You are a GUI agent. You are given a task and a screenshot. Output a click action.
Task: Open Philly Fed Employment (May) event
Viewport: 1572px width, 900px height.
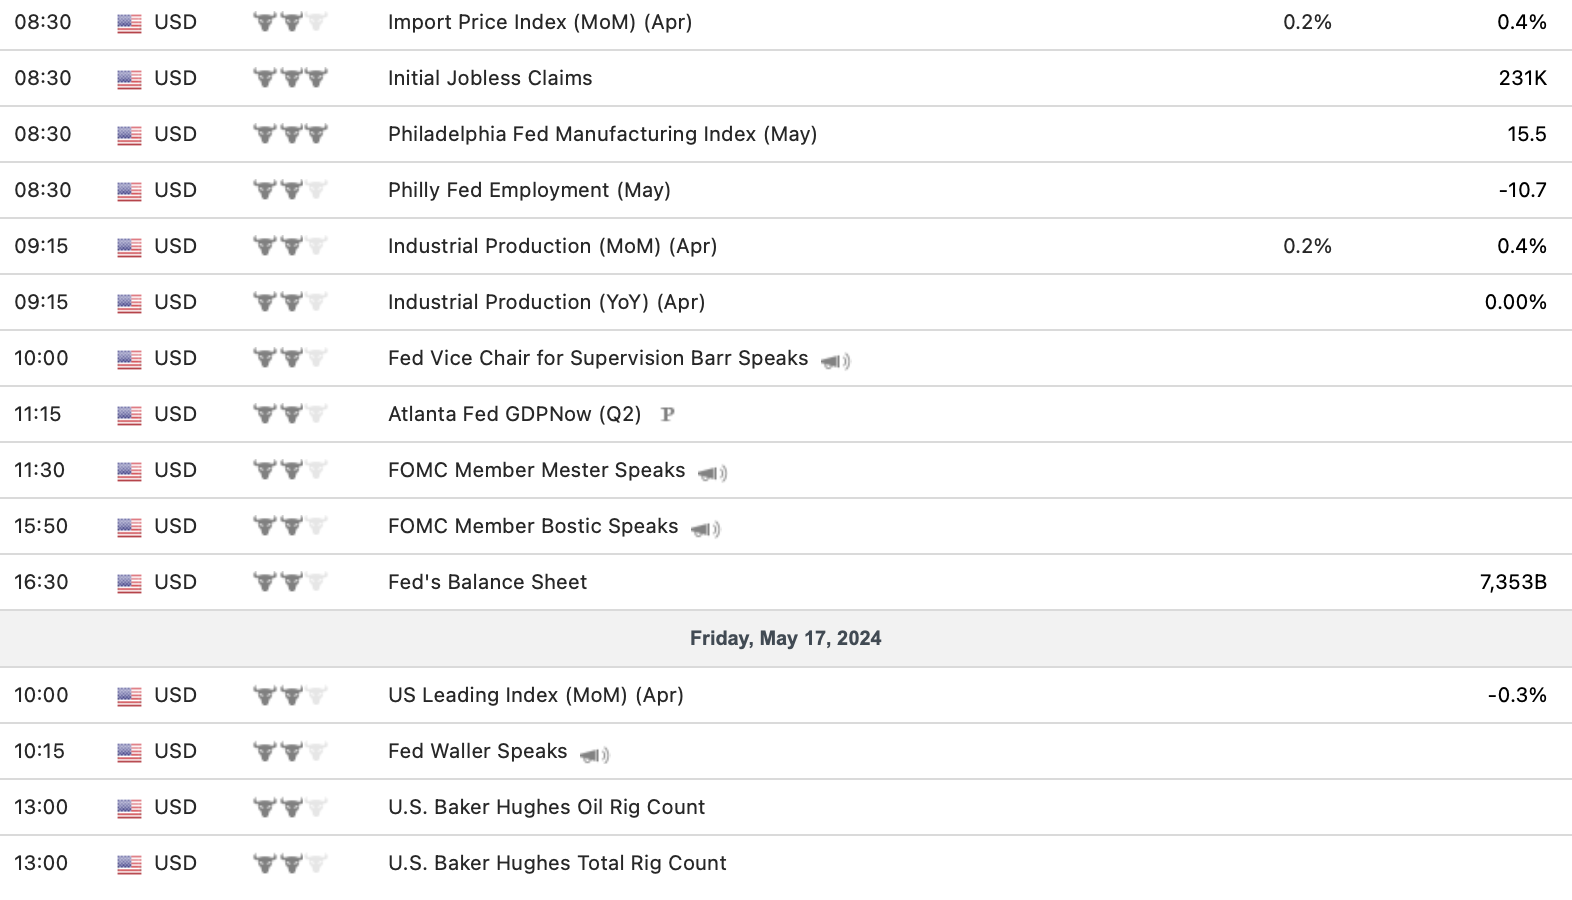[x=529, y=190]
